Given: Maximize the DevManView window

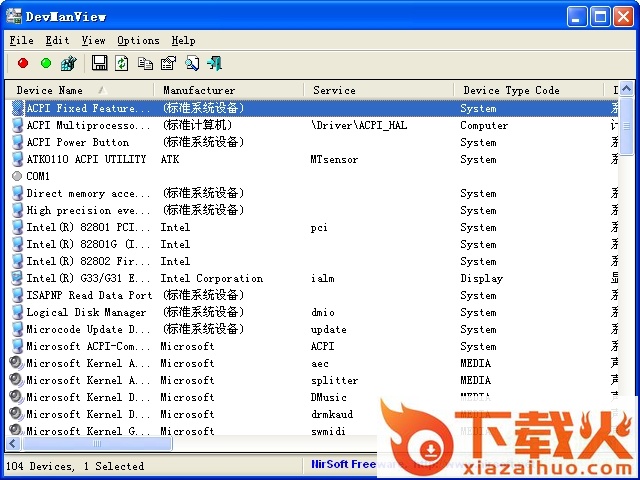Looking at the screenshot, I should [600, 17].
